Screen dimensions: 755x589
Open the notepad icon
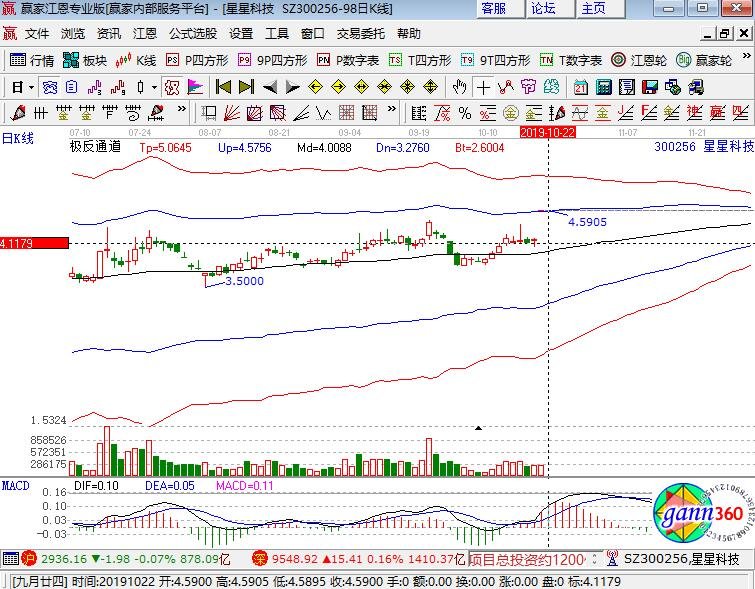click(627, 88)
